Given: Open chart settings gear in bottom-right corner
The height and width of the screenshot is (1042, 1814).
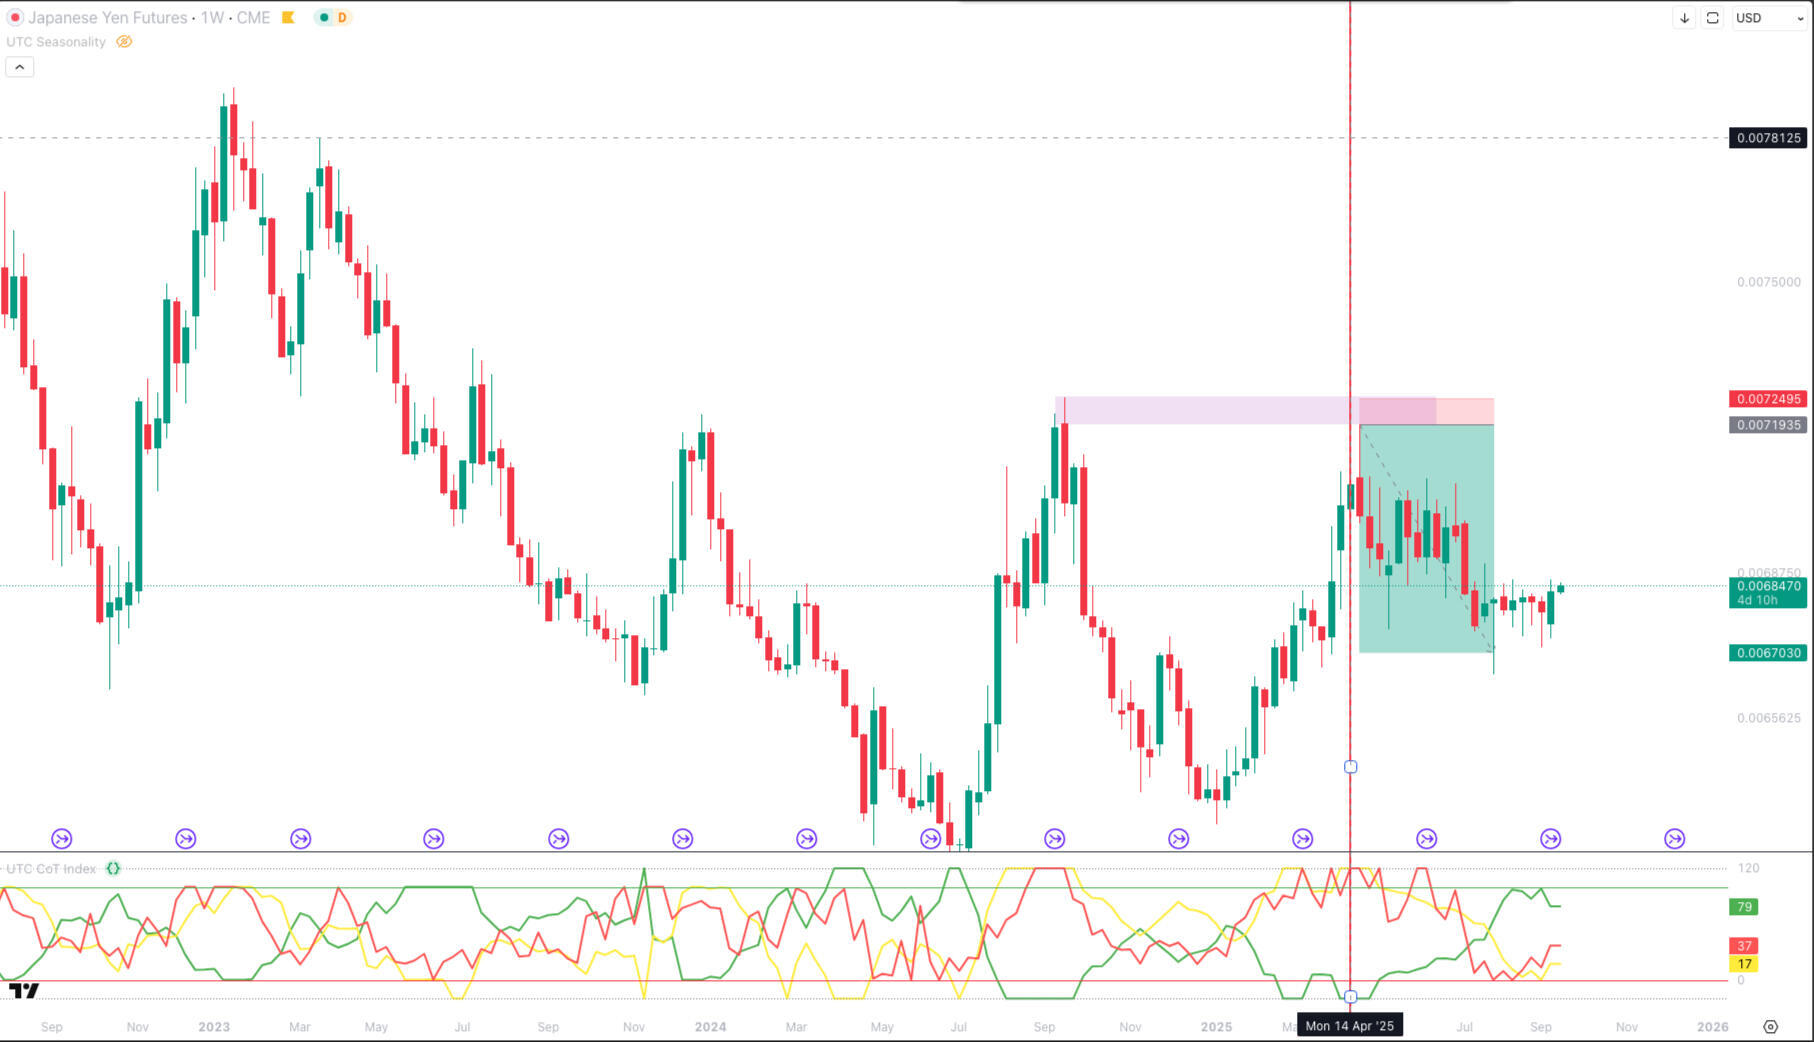Looking at the screenshot, I should (1770, 1027).
